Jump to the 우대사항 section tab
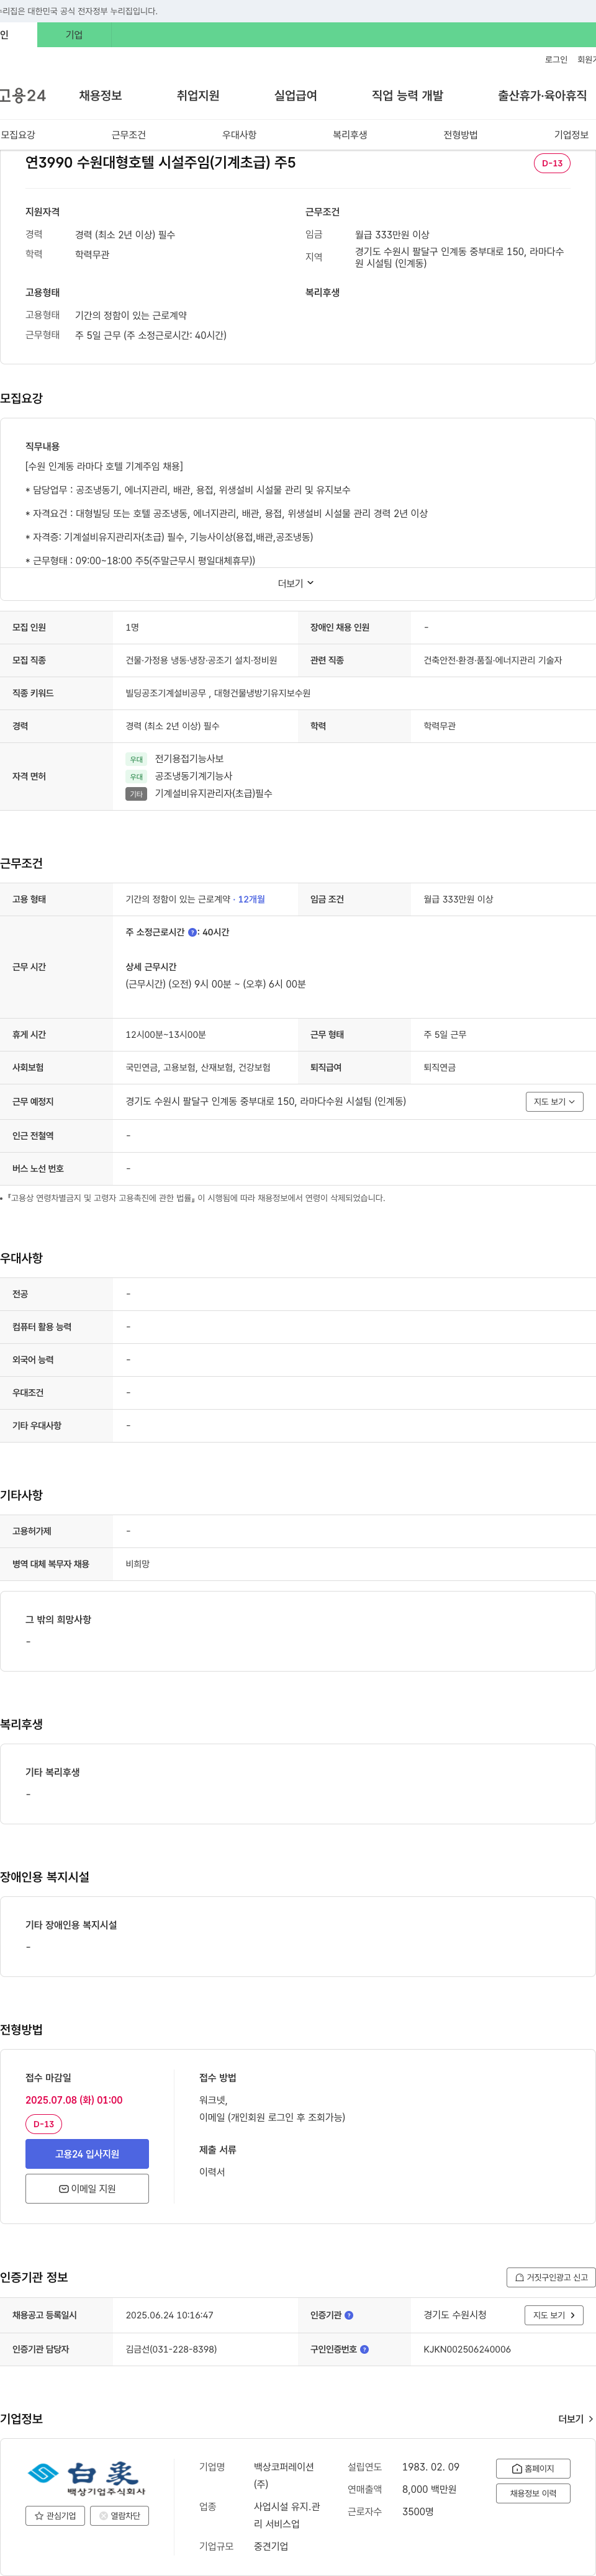Viewport: 596px width, 2576px height. pos(239,135)
